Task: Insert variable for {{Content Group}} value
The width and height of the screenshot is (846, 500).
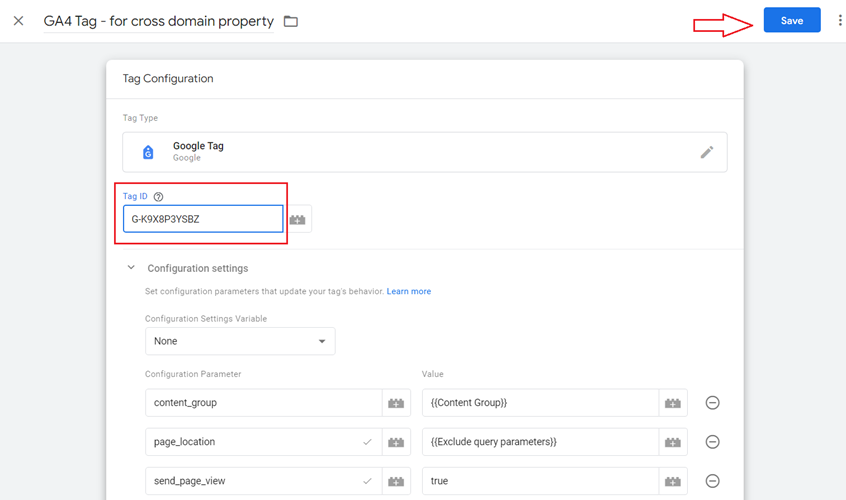Action: coord(673,403)
